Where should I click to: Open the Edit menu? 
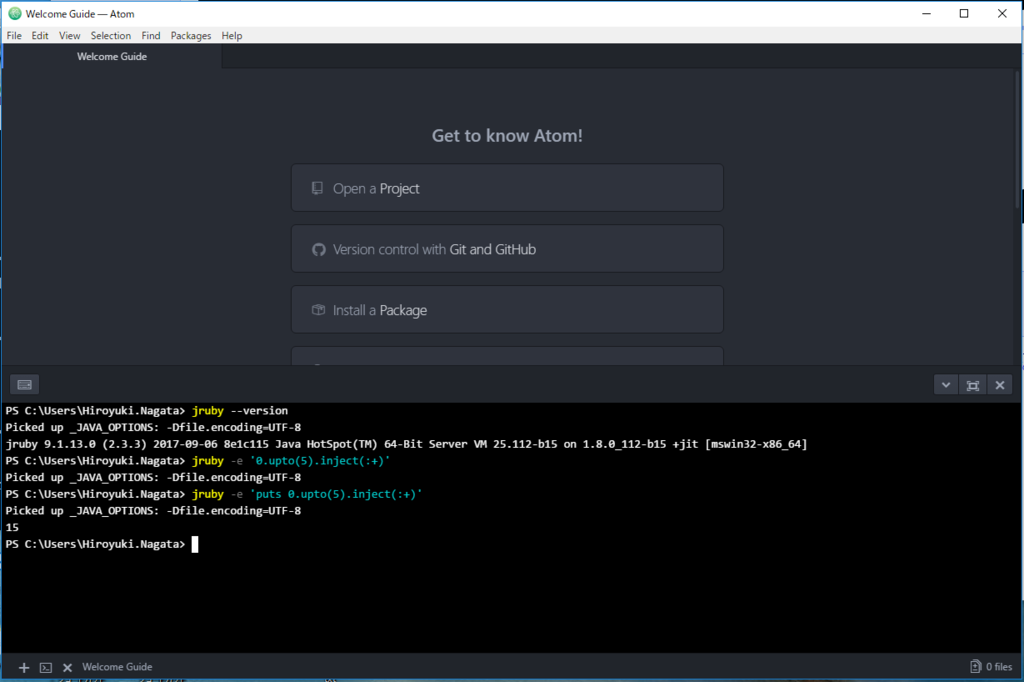pos(40,36)
